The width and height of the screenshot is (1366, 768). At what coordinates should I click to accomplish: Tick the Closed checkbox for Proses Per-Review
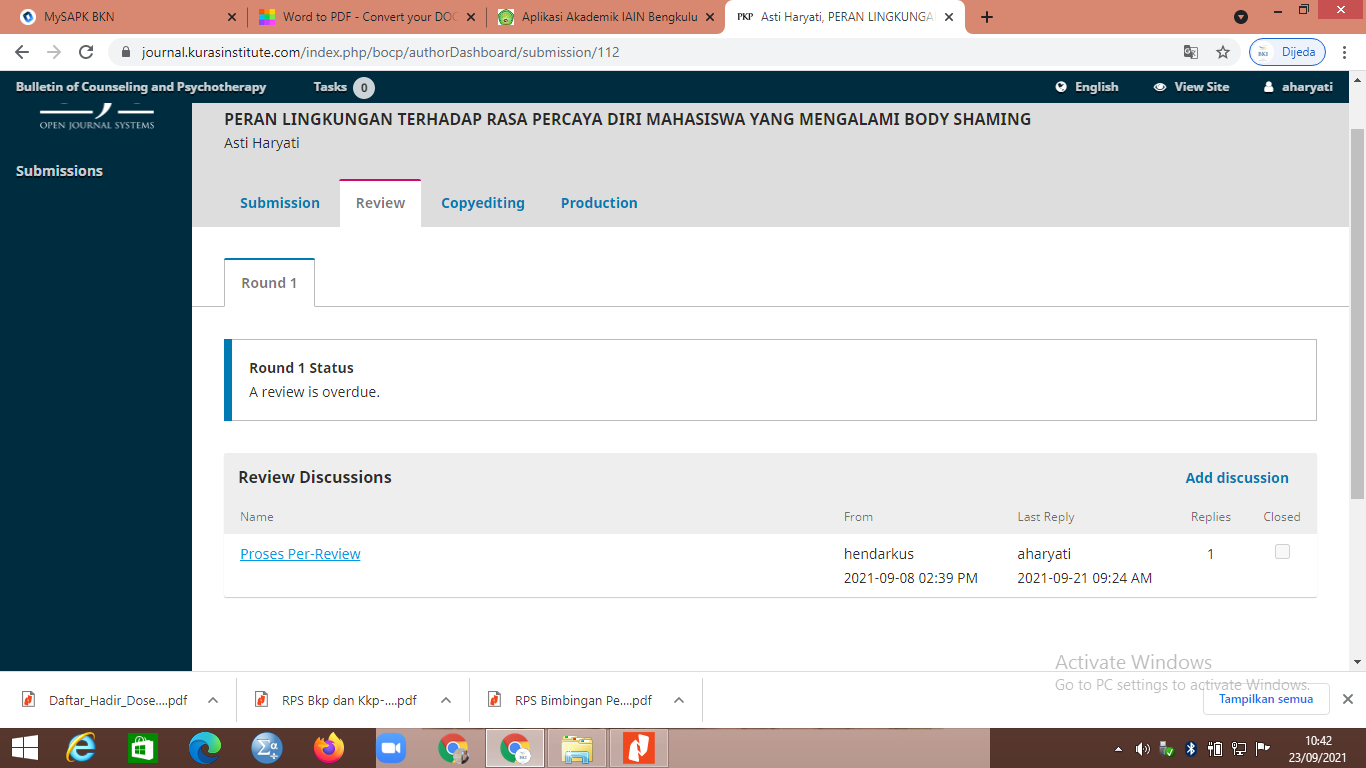point(1282,552)
